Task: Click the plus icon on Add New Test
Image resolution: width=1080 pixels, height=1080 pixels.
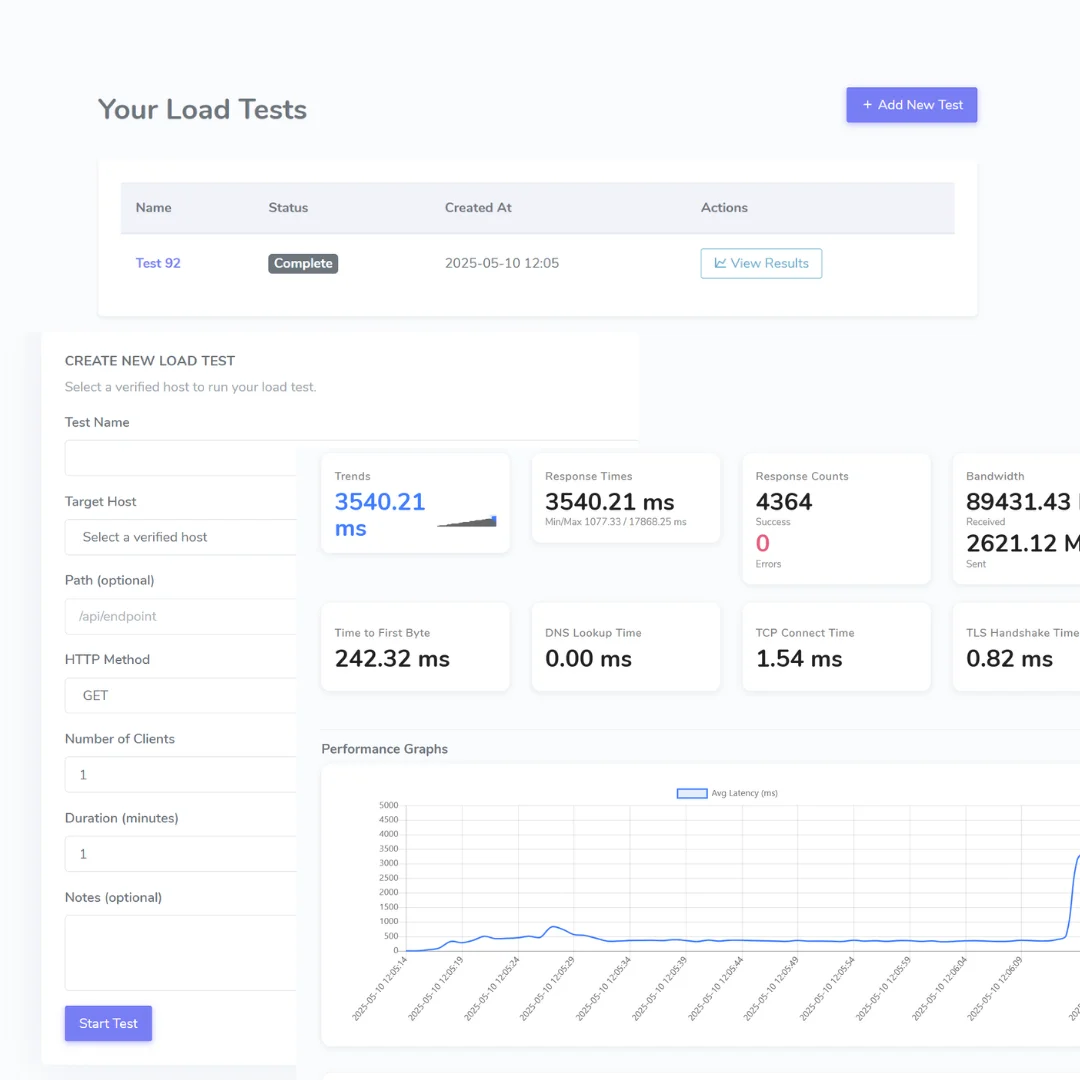Action: click(x=867, y=105)
